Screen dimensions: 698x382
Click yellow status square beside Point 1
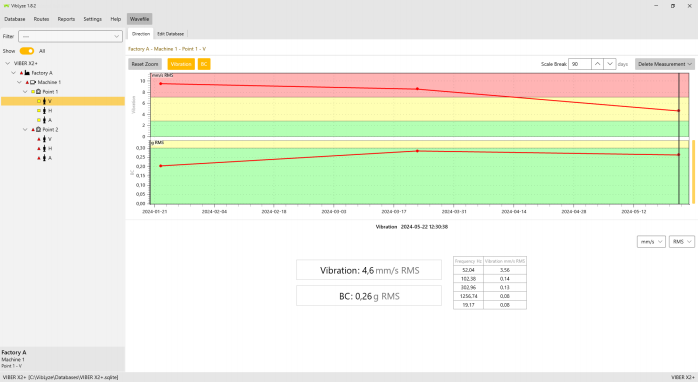[x=33, y=92]
